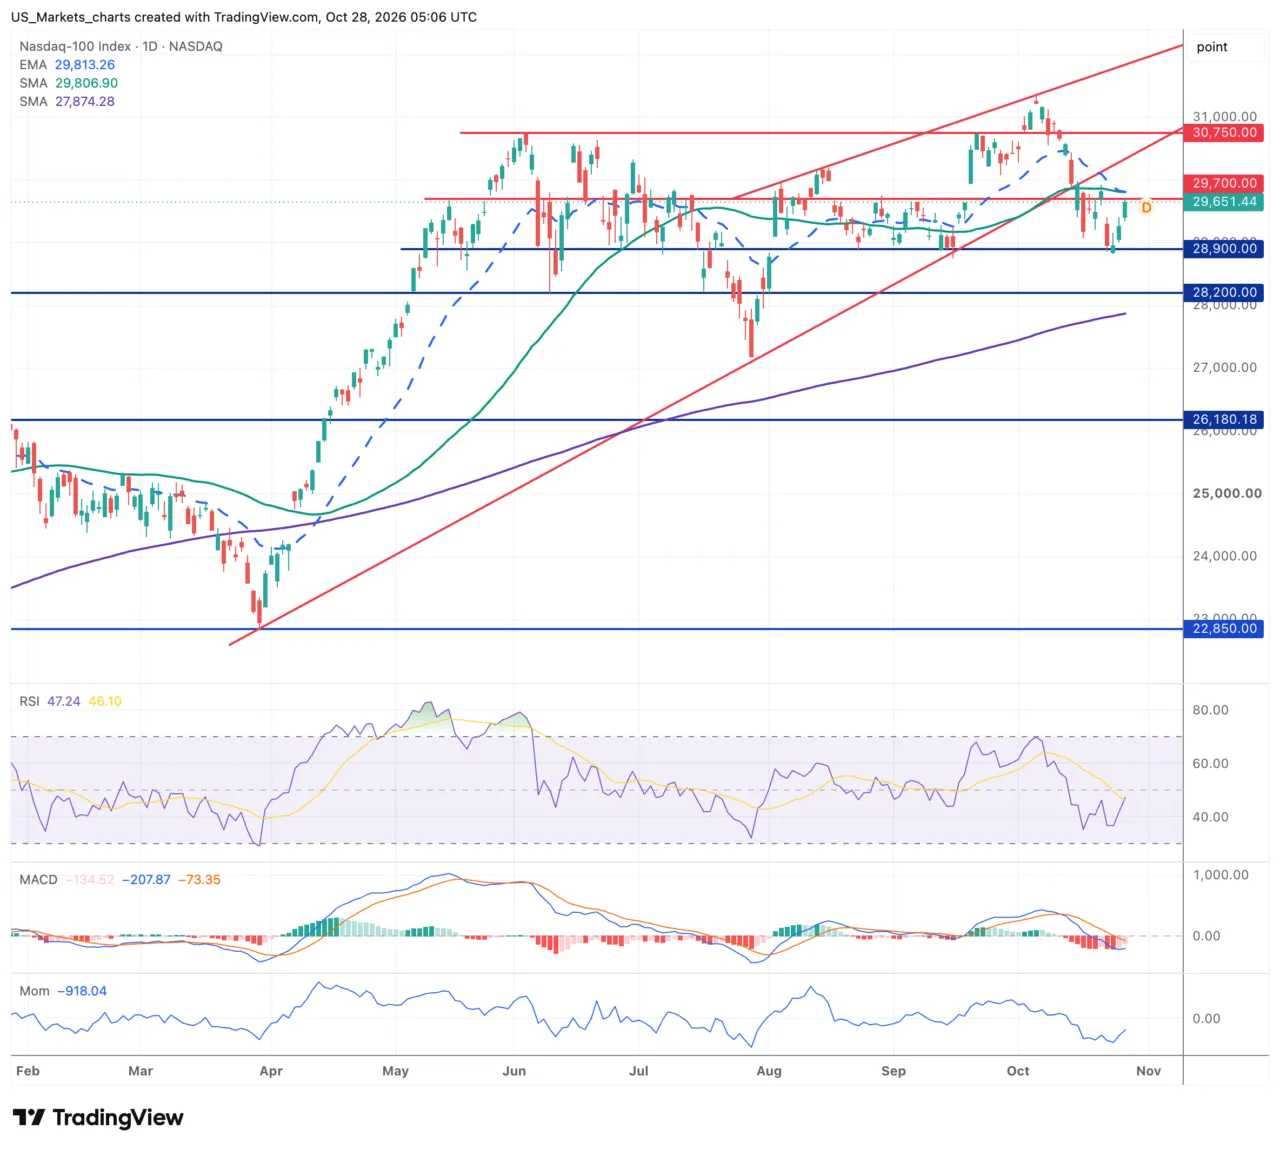Screen dimensions: 1280x1150
Task: Click the Jun label on time axis
Action: tap(514, 1070)
